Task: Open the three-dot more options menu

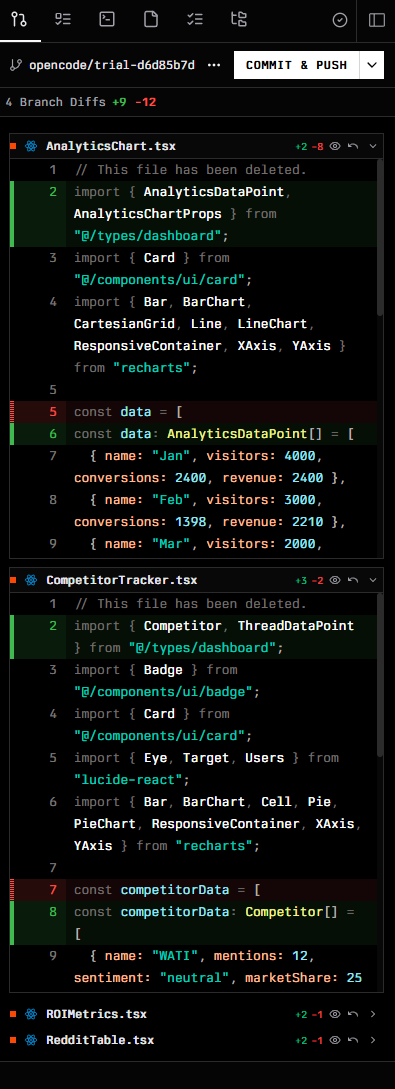Action: pyautogui.click(x=214, y=65)
